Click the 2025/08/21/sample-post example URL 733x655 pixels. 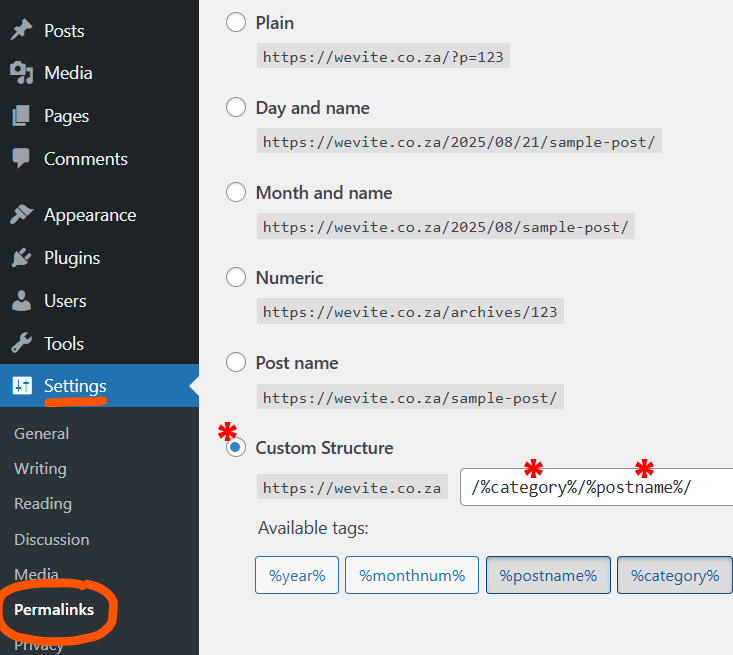tap(459, 141)
